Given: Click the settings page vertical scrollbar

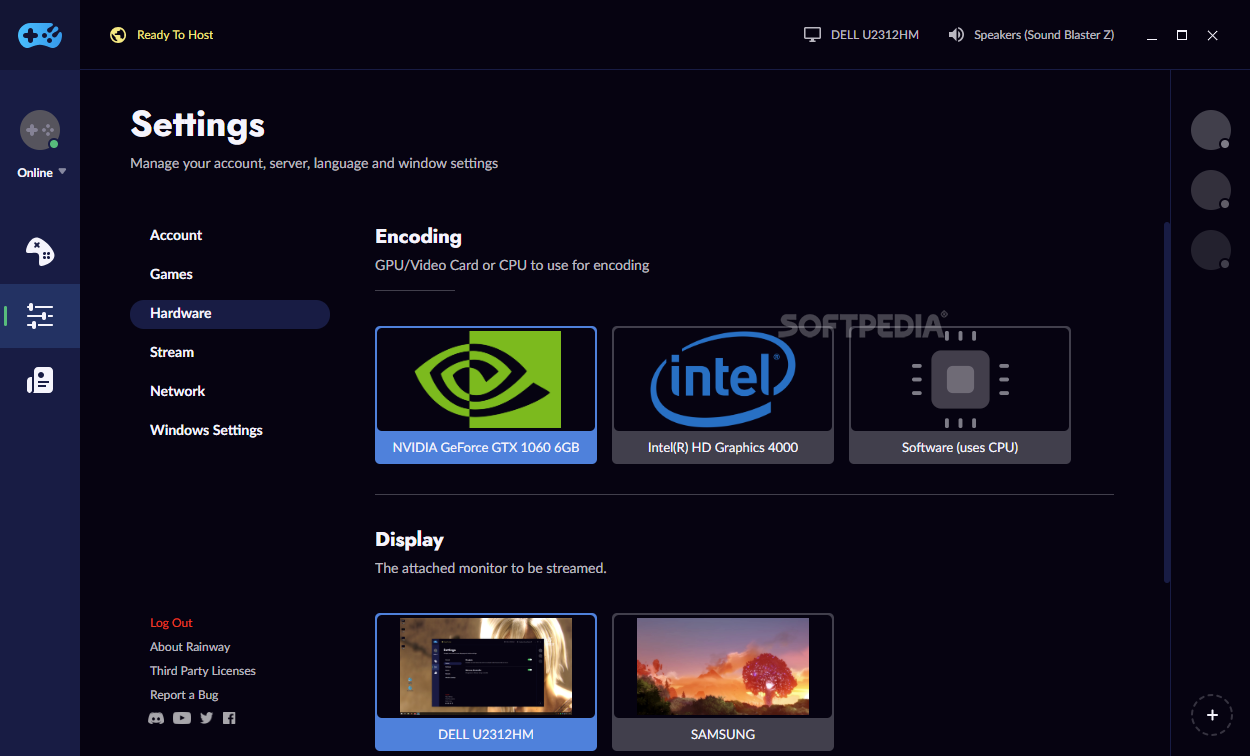Looking at the screenshot, I should click(x=1166, y=402).
